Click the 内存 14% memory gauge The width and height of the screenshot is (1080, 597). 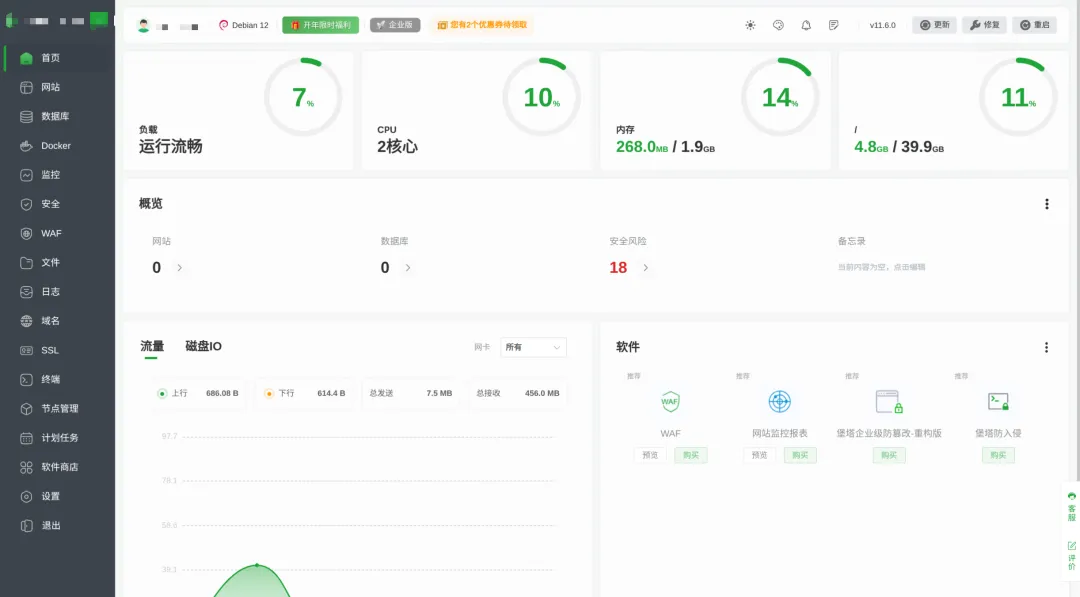click(780, 97)
